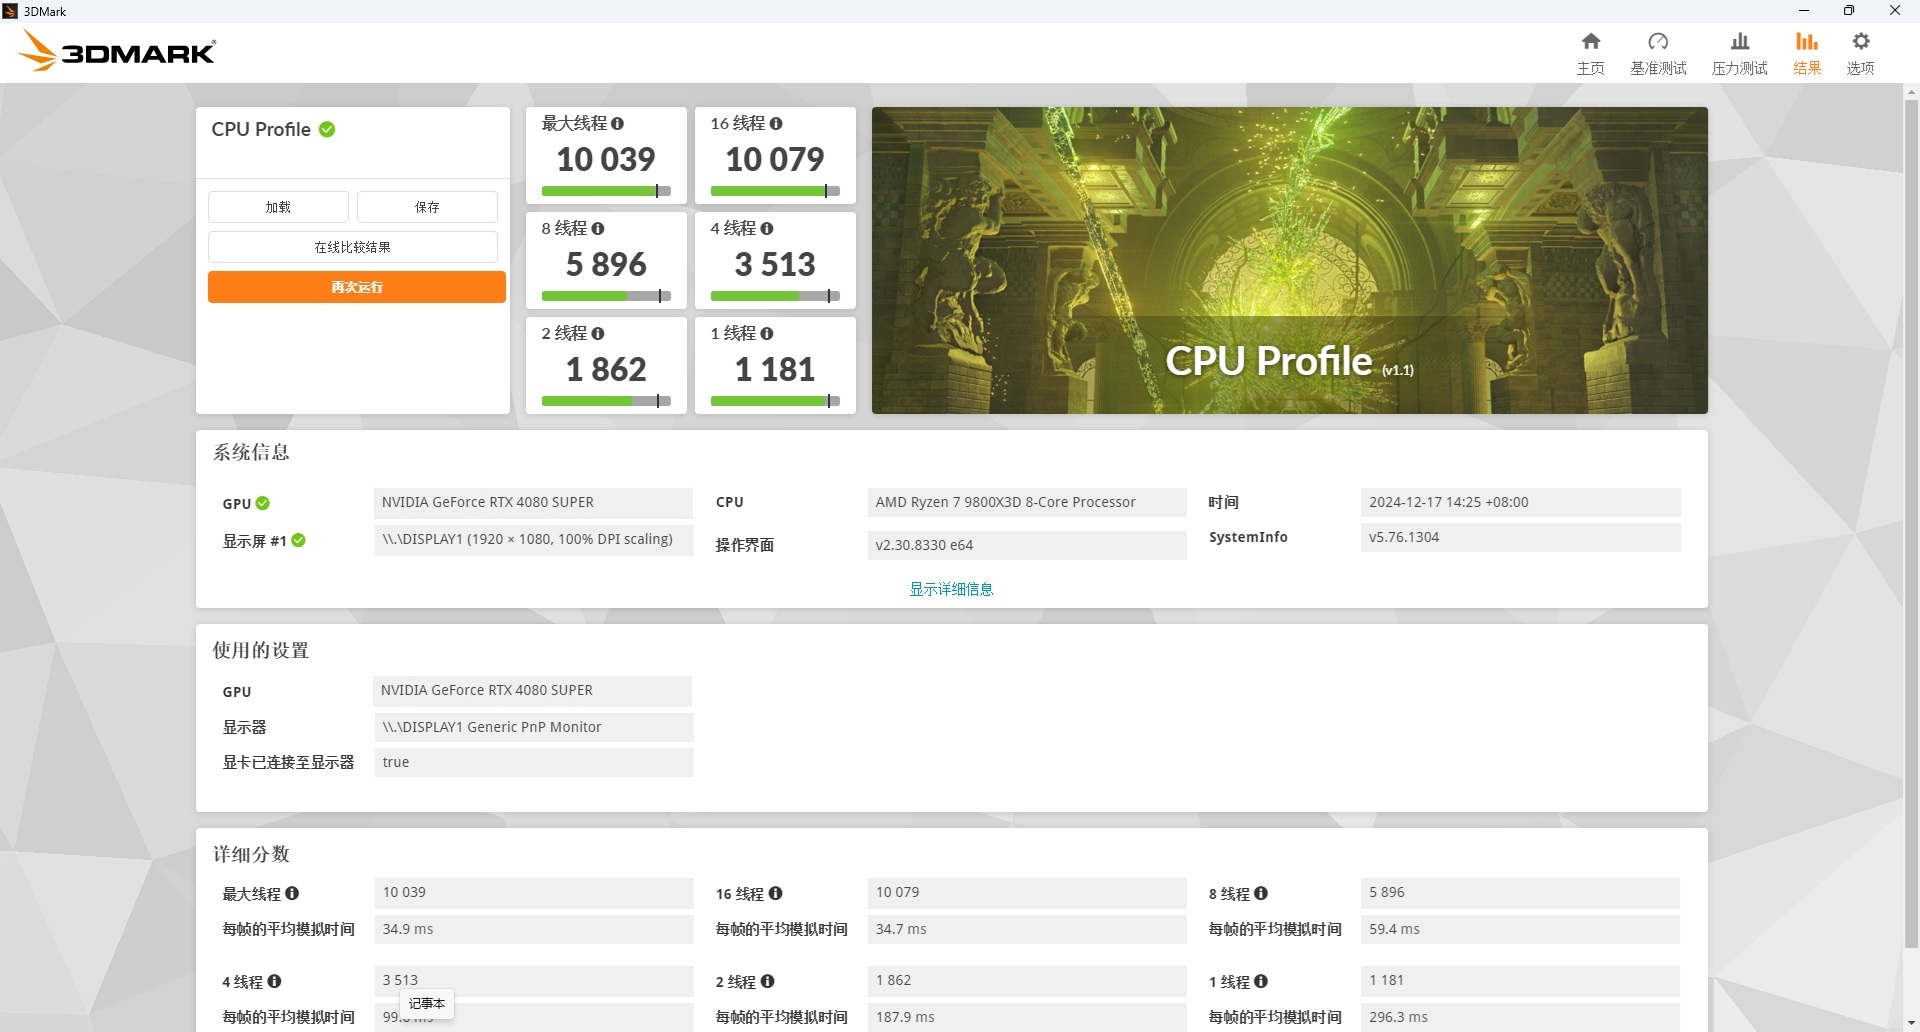Click info icon beside 2 线程 score card

click(598, 334)
